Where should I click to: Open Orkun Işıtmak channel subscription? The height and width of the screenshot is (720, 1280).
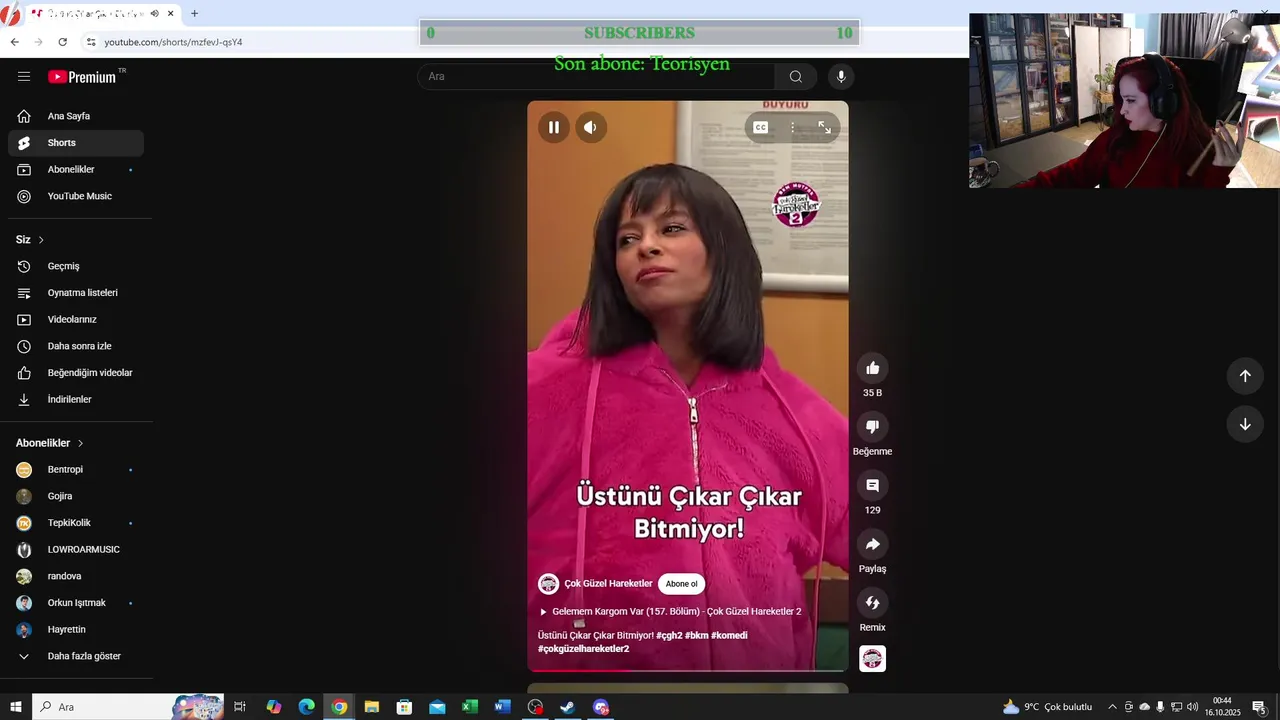click(x=76, y=603)
